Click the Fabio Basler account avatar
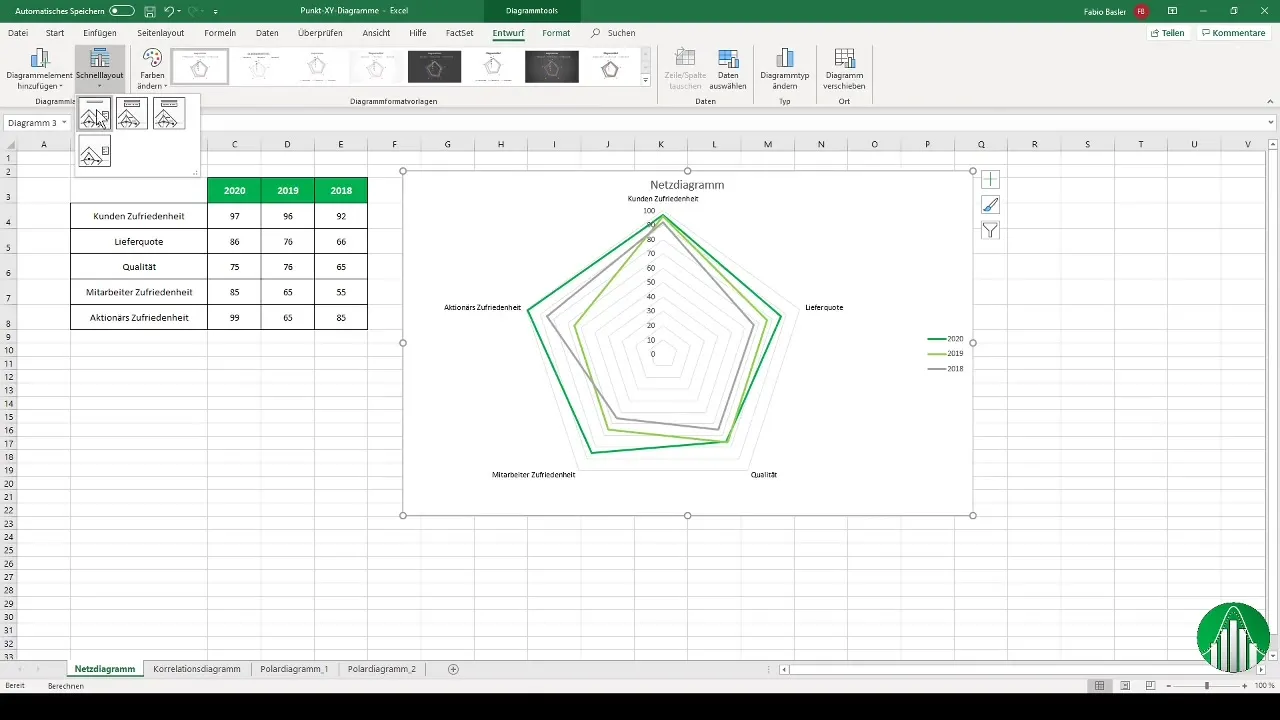1280x720 pixels. click(1141, 11)
